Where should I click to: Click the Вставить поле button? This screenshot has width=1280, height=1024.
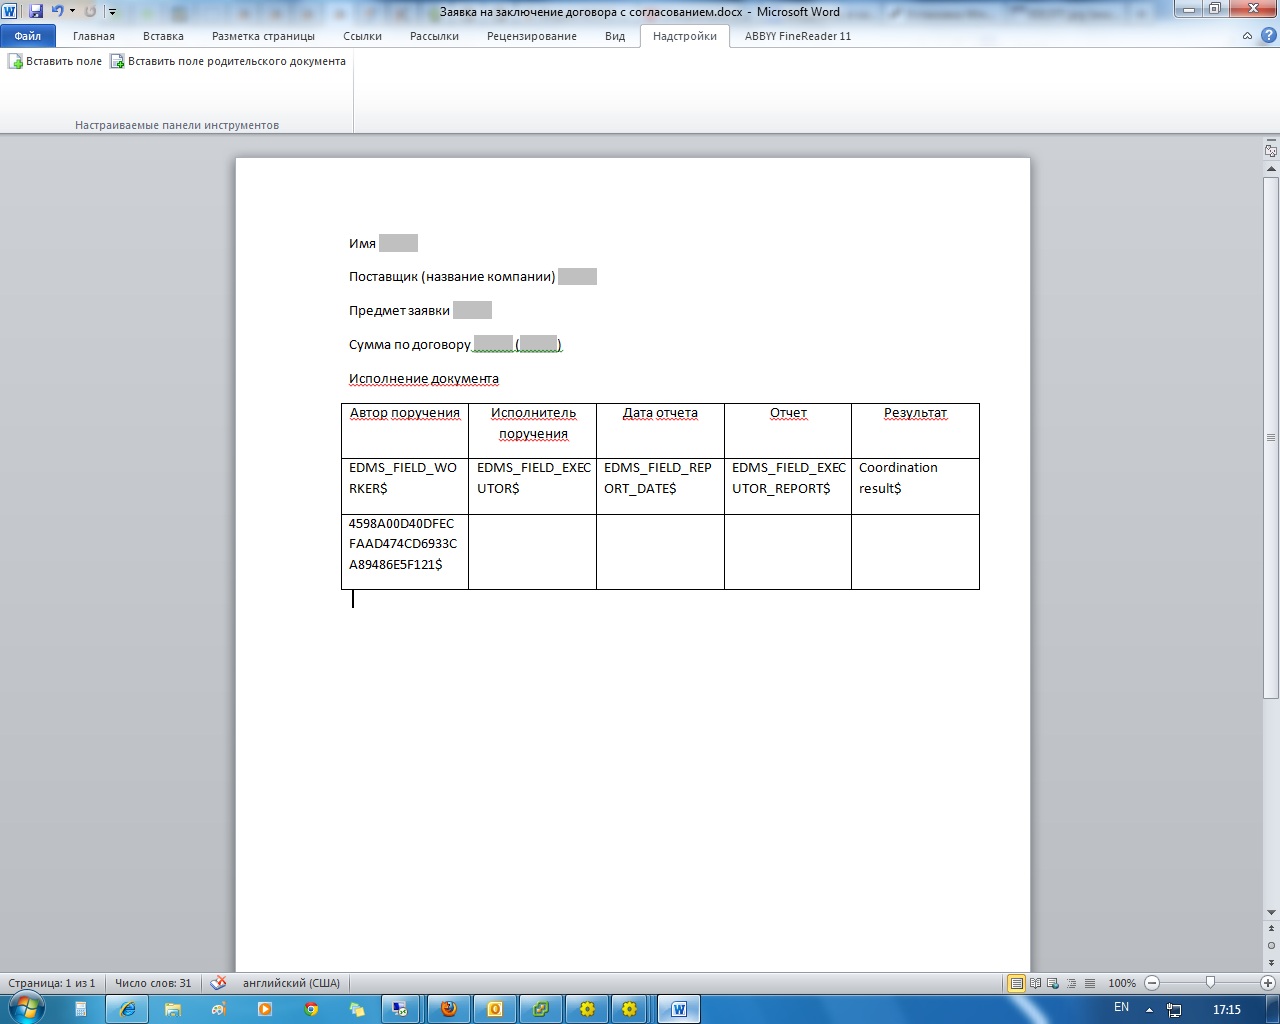click(x=55, y=62)
